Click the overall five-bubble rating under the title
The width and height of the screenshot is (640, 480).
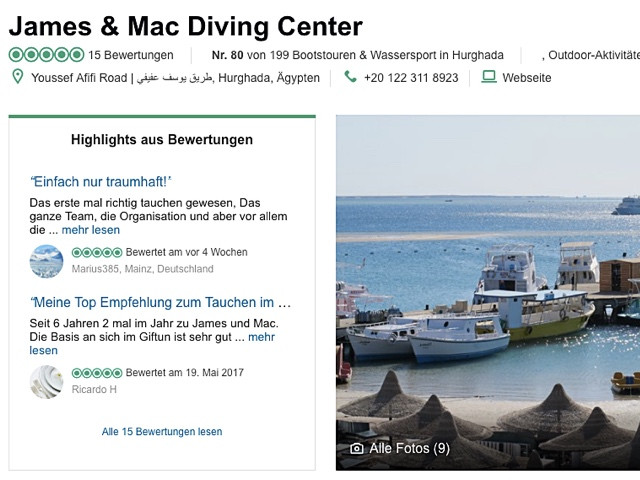pyautogui.click(x=47, y=55)
